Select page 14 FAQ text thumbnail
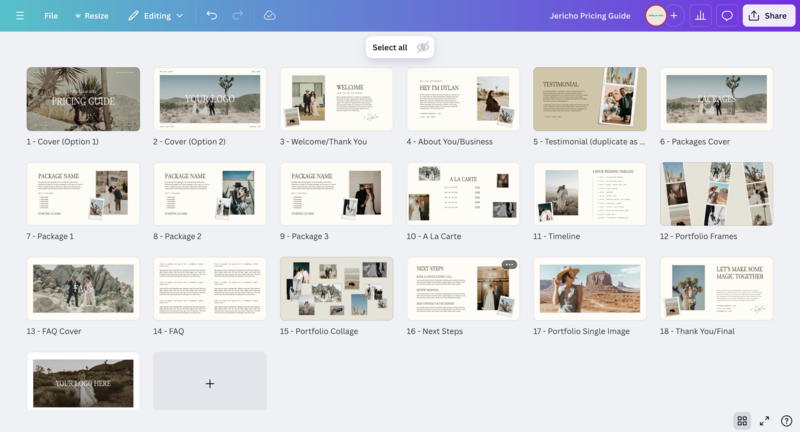Screen dimensions: 800x432 [x=210, y=289]
